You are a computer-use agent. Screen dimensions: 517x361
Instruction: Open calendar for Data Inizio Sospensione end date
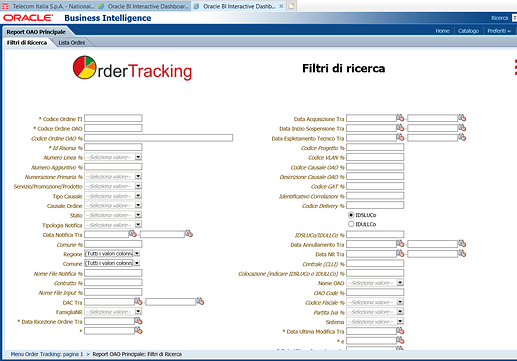click(462, 128)
